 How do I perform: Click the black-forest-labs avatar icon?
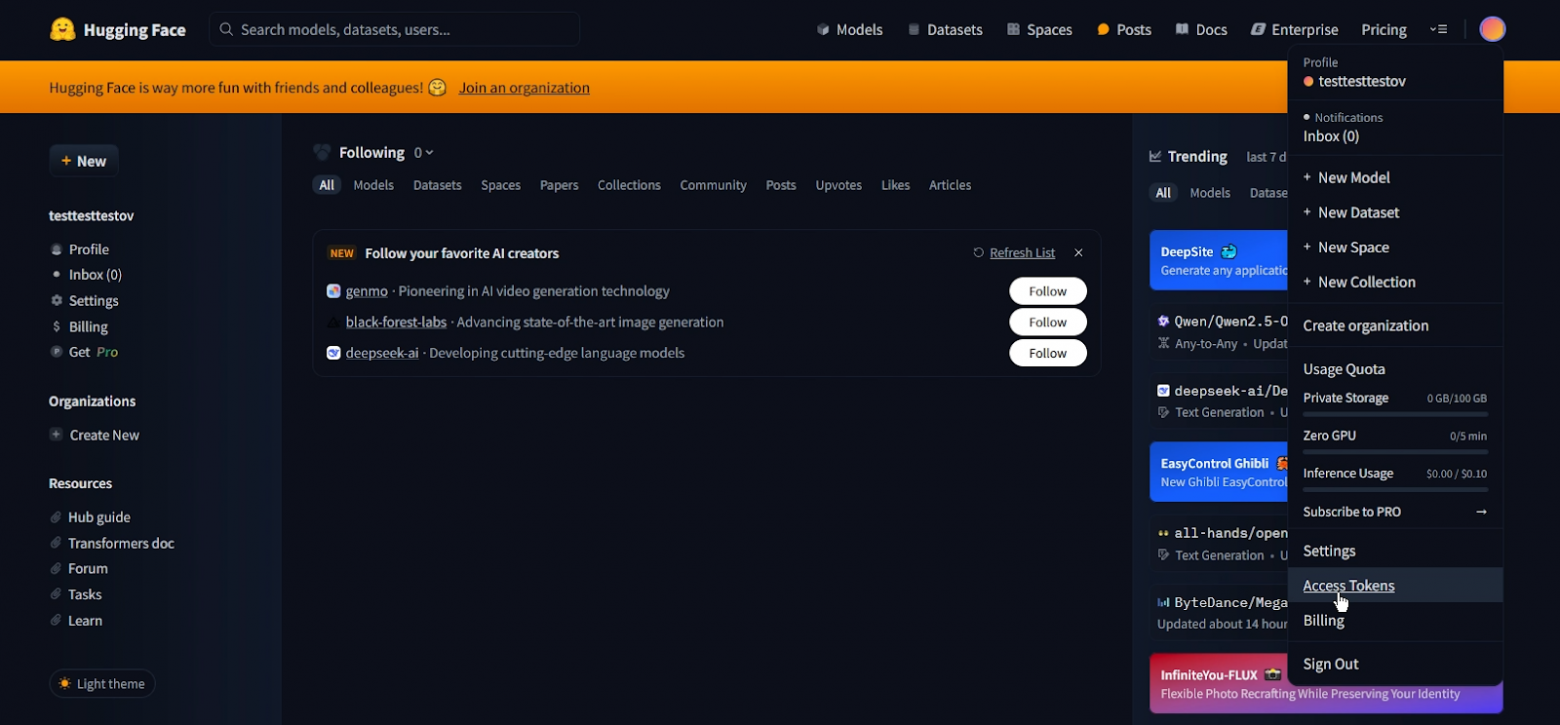point(334,322)
